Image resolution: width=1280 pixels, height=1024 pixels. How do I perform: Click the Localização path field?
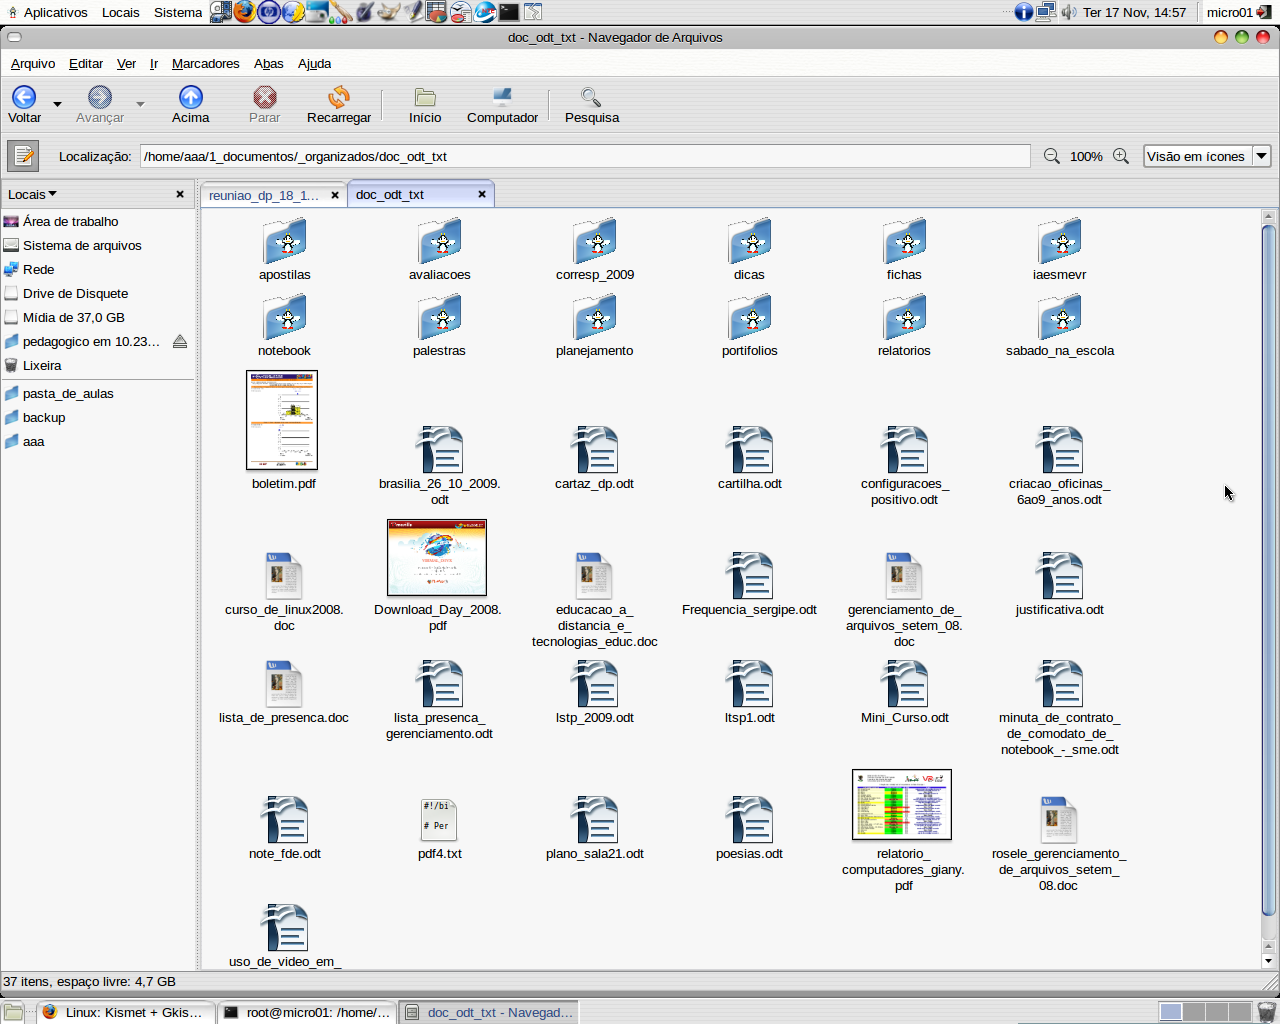[585, 156]
